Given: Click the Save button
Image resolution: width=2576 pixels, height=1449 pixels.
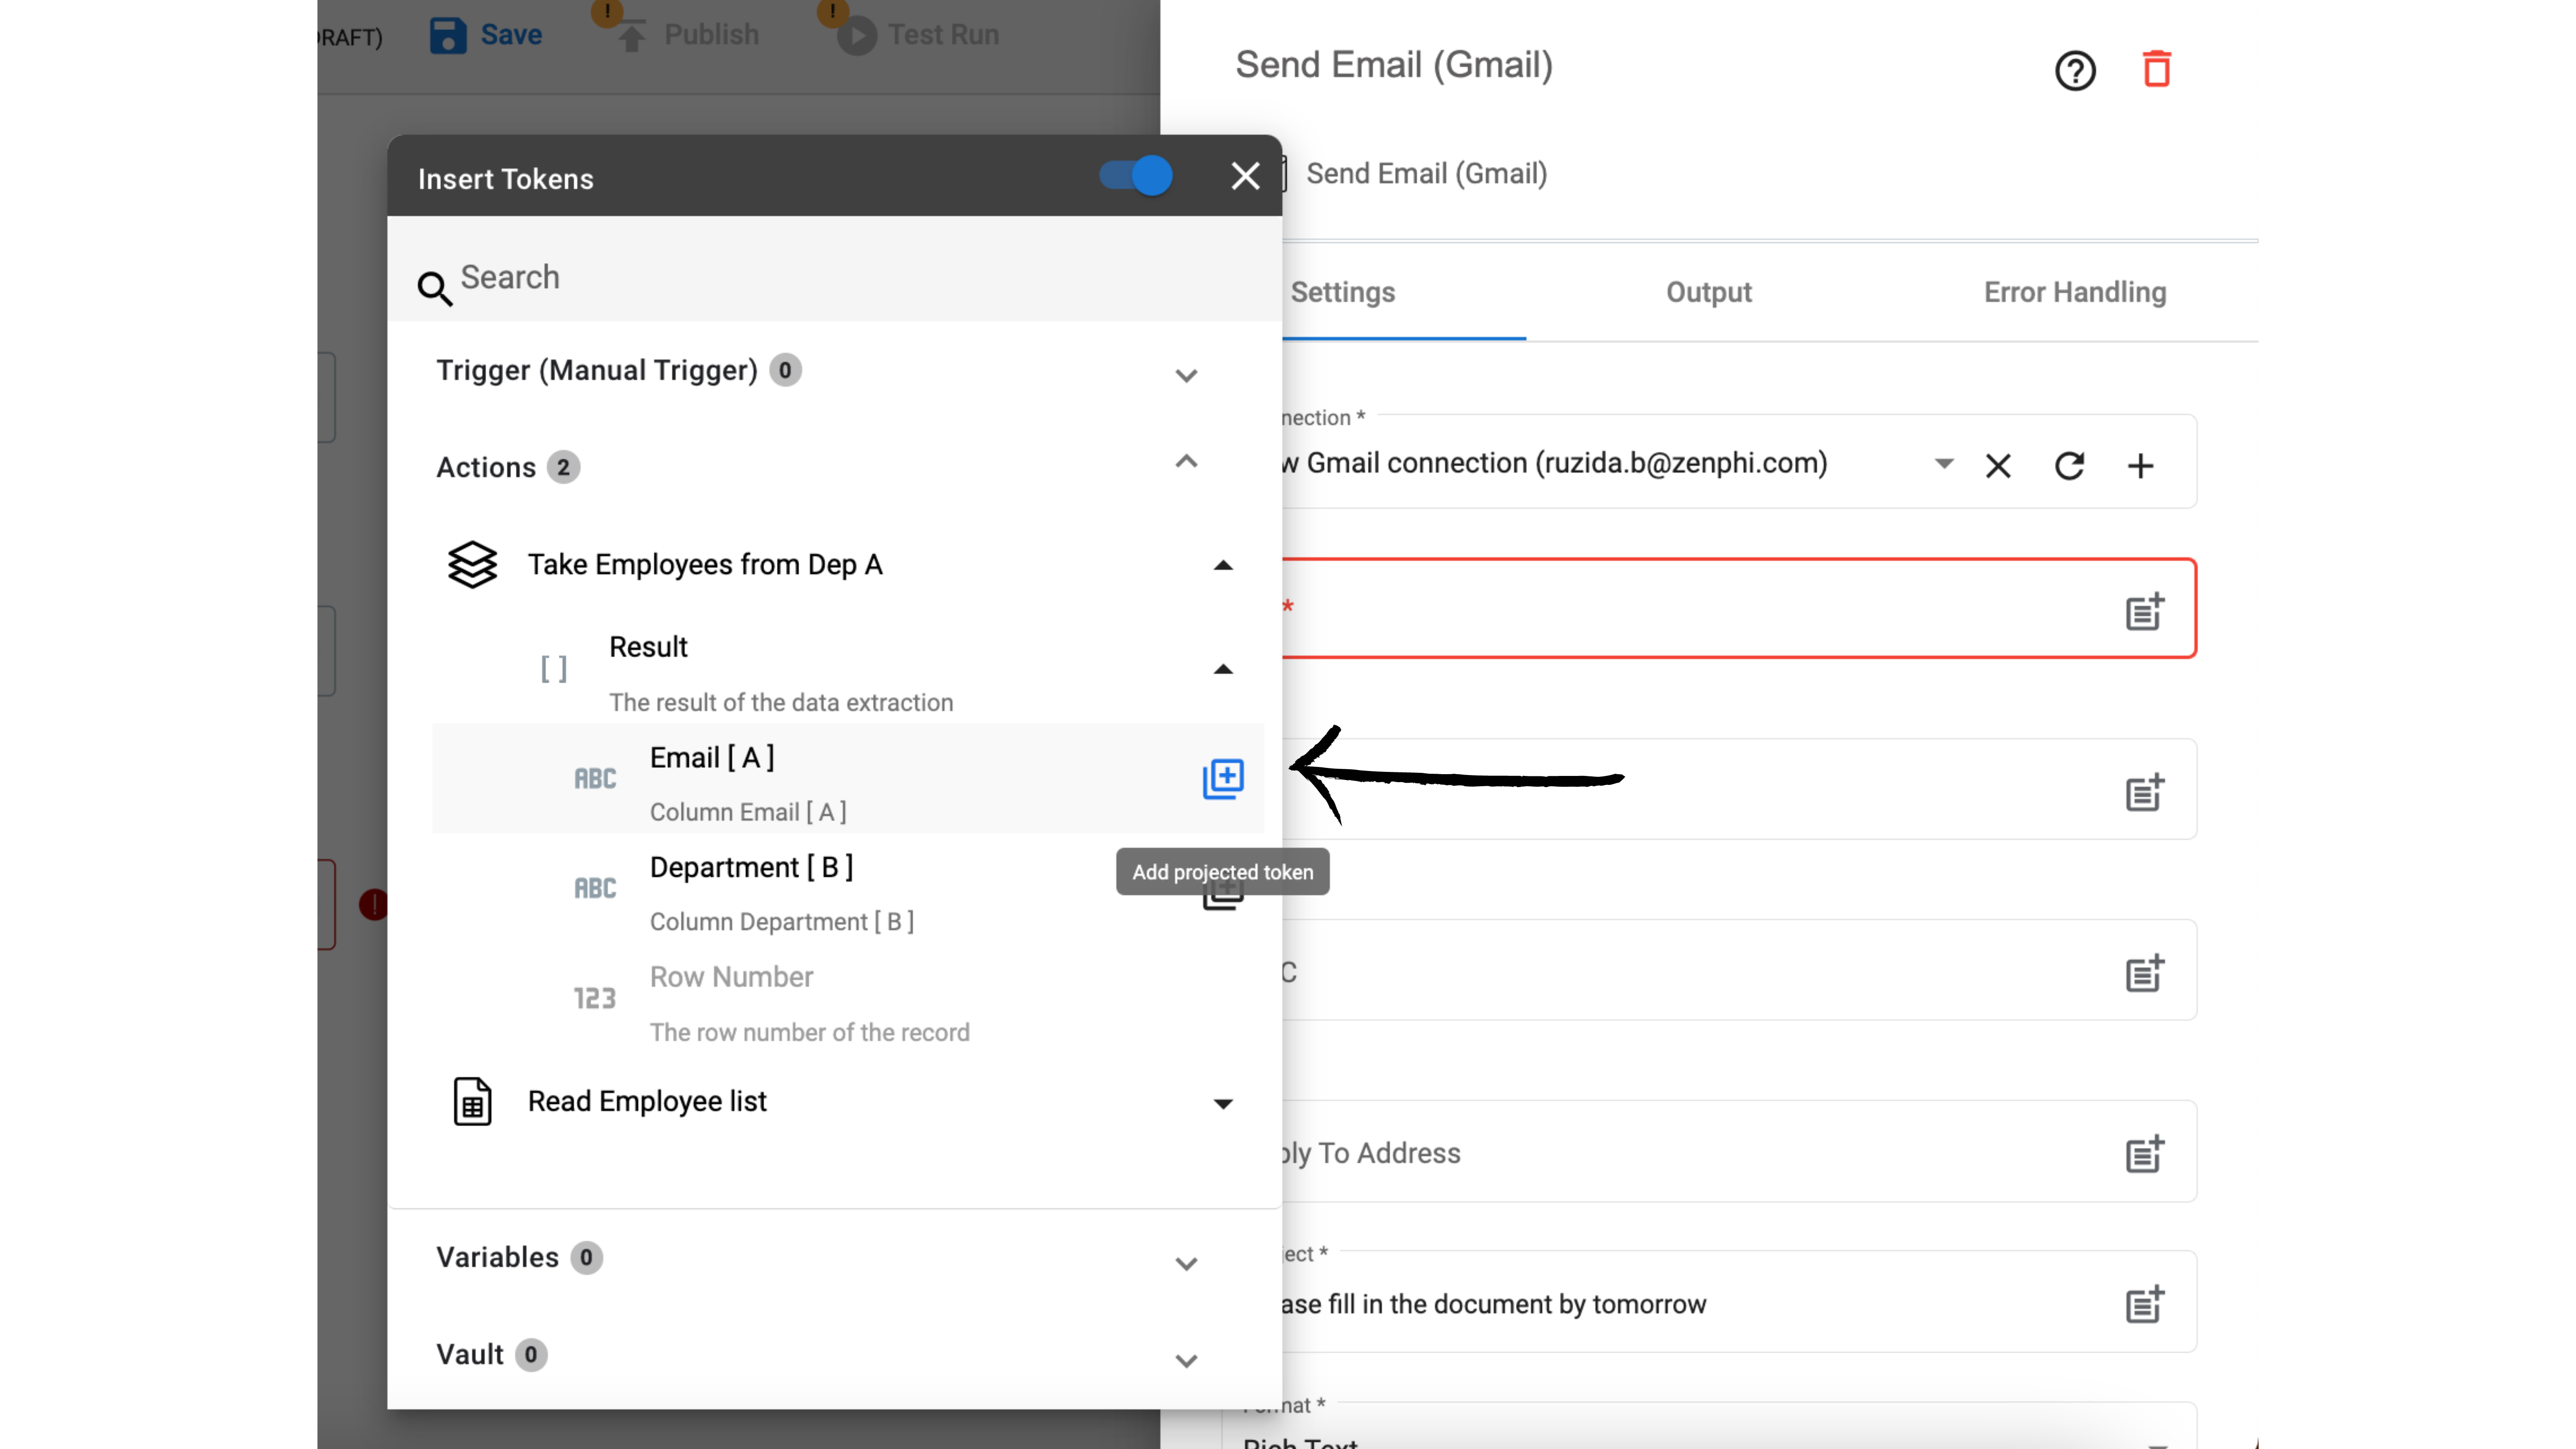Looking at the screenshot, I should [x=487, y=35].
